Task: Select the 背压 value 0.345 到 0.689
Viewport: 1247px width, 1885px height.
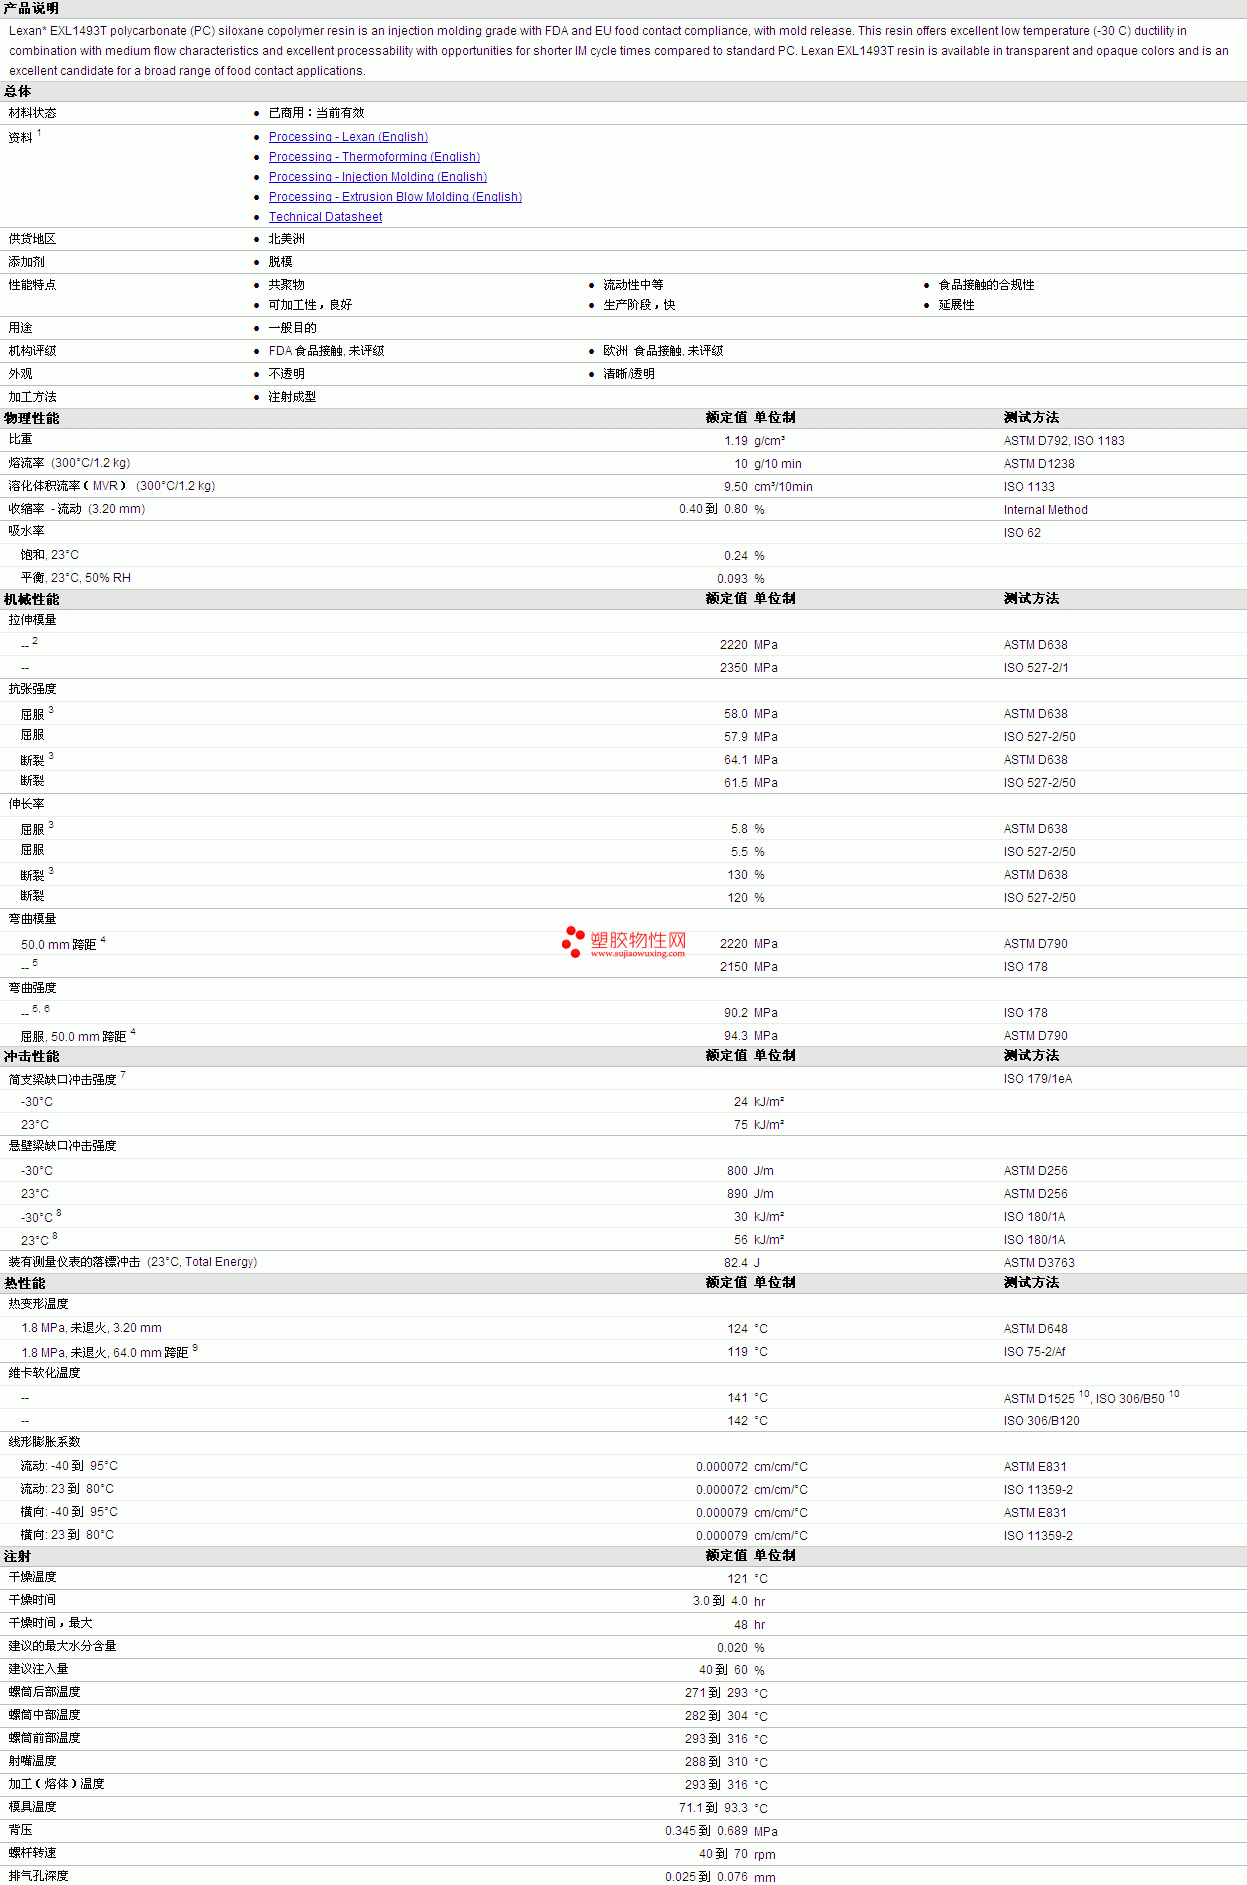Action: [706, 1831]
